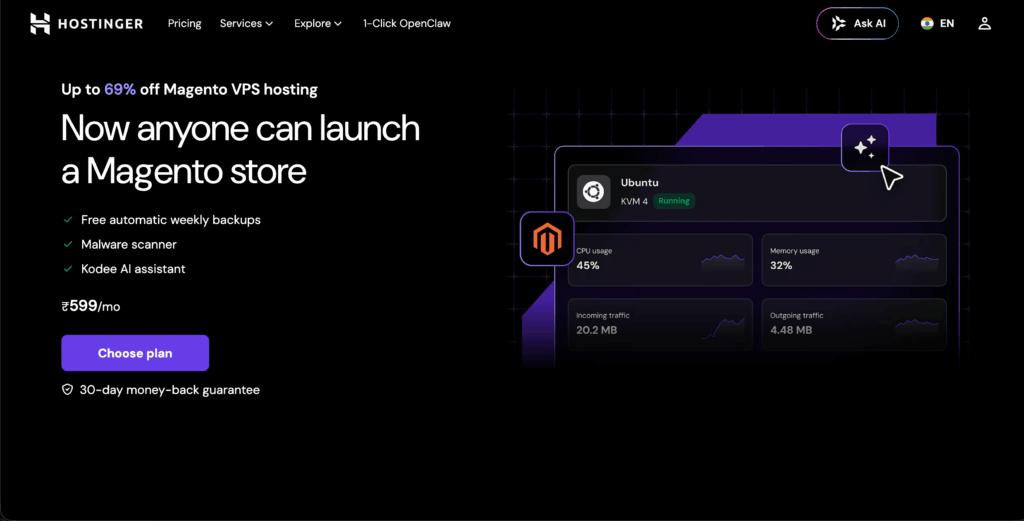Click the money-back guarantee shield icon
This screenshot has width=1024, height=521.
coord(67,390)
